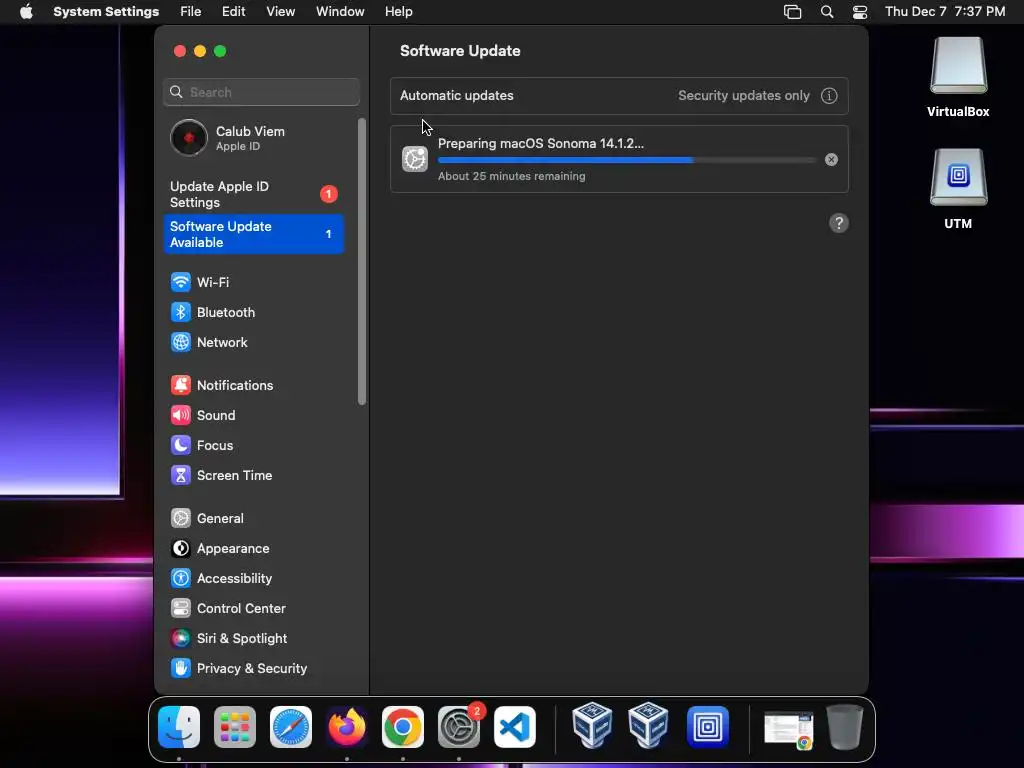
Task: Click the Search field in sidebar
Action: [x=261, y=92]
